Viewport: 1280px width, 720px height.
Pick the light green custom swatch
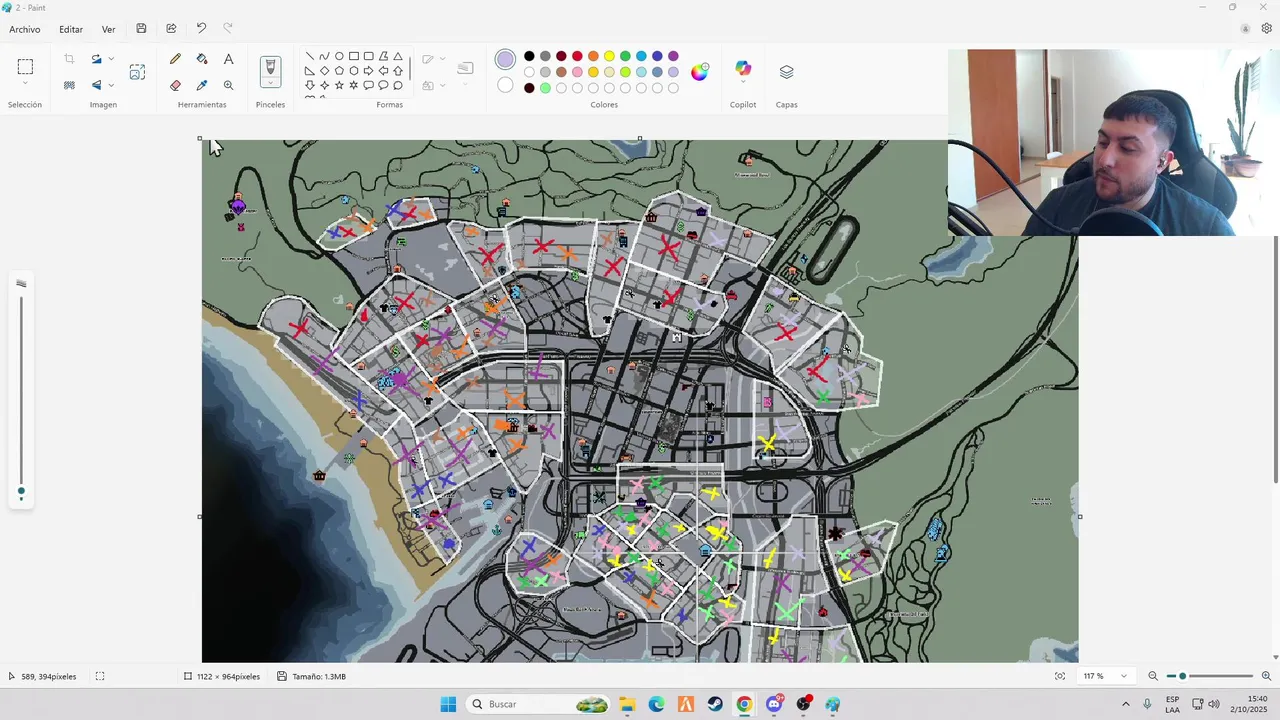(545, 88)
